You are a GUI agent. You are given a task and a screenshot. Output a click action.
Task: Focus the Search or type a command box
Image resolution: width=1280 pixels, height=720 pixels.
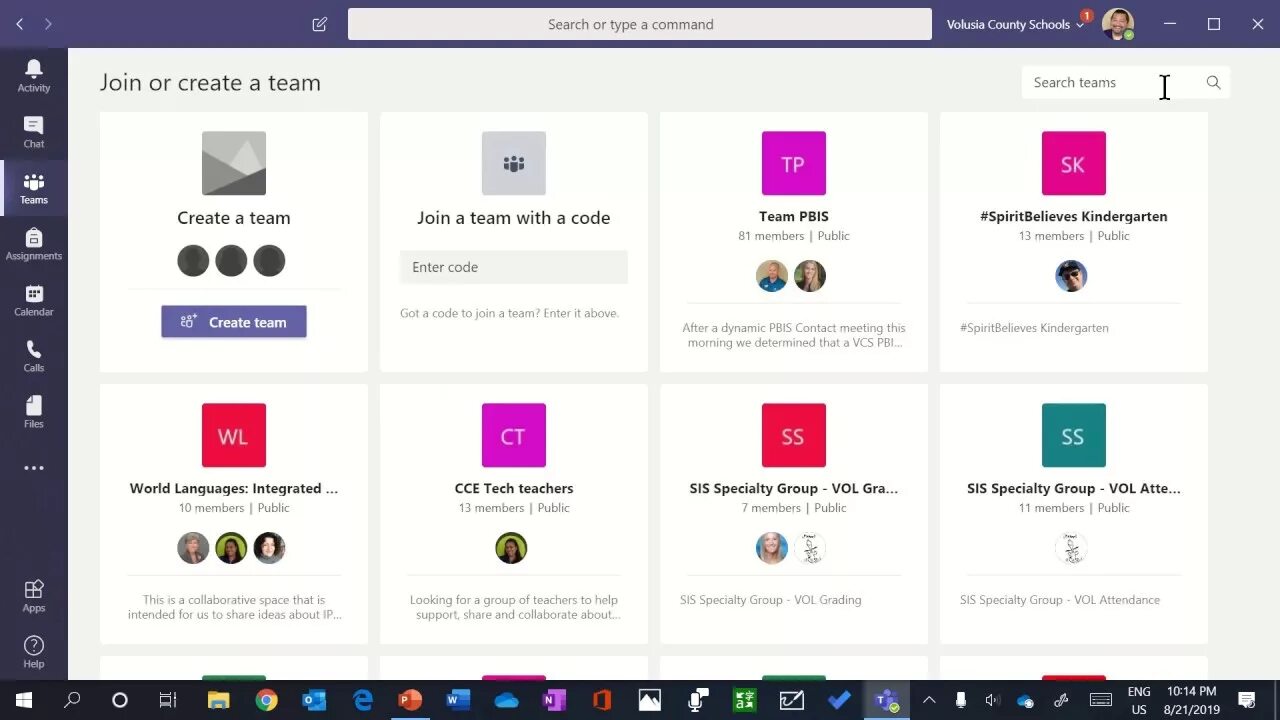point(640,24)
